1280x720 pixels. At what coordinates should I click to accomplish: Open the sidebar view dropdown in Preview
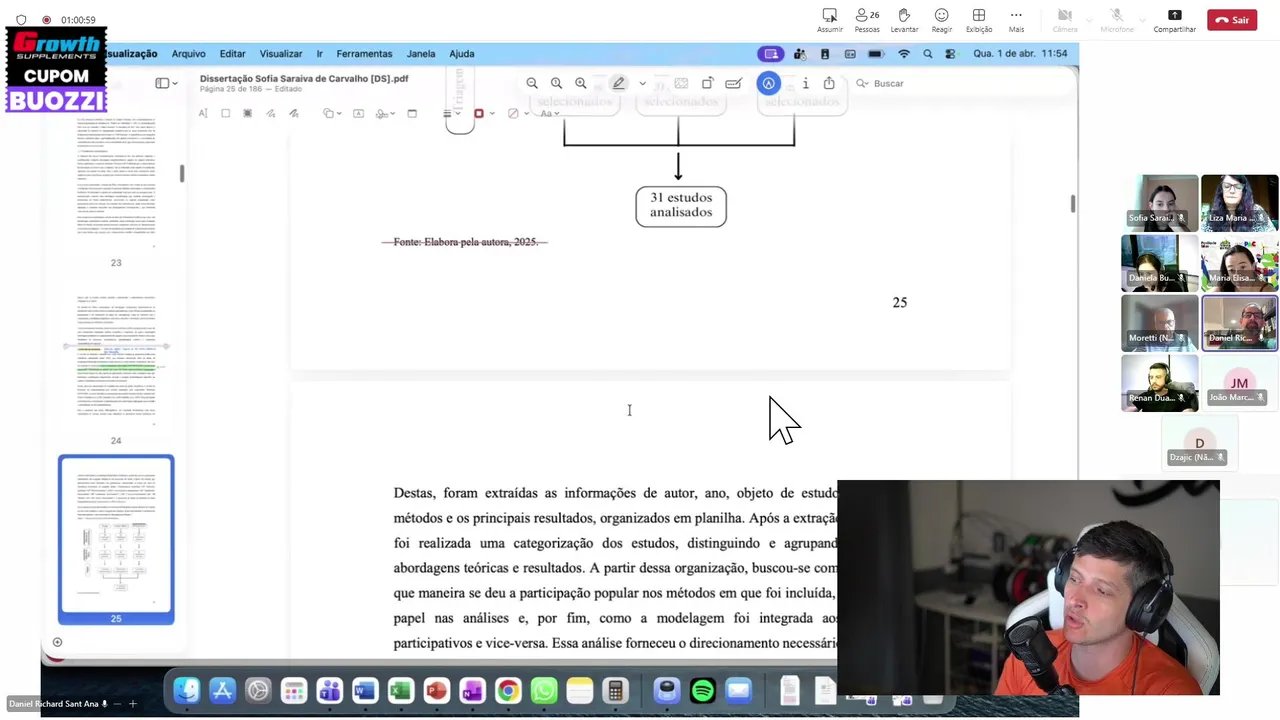click(167, 83)
